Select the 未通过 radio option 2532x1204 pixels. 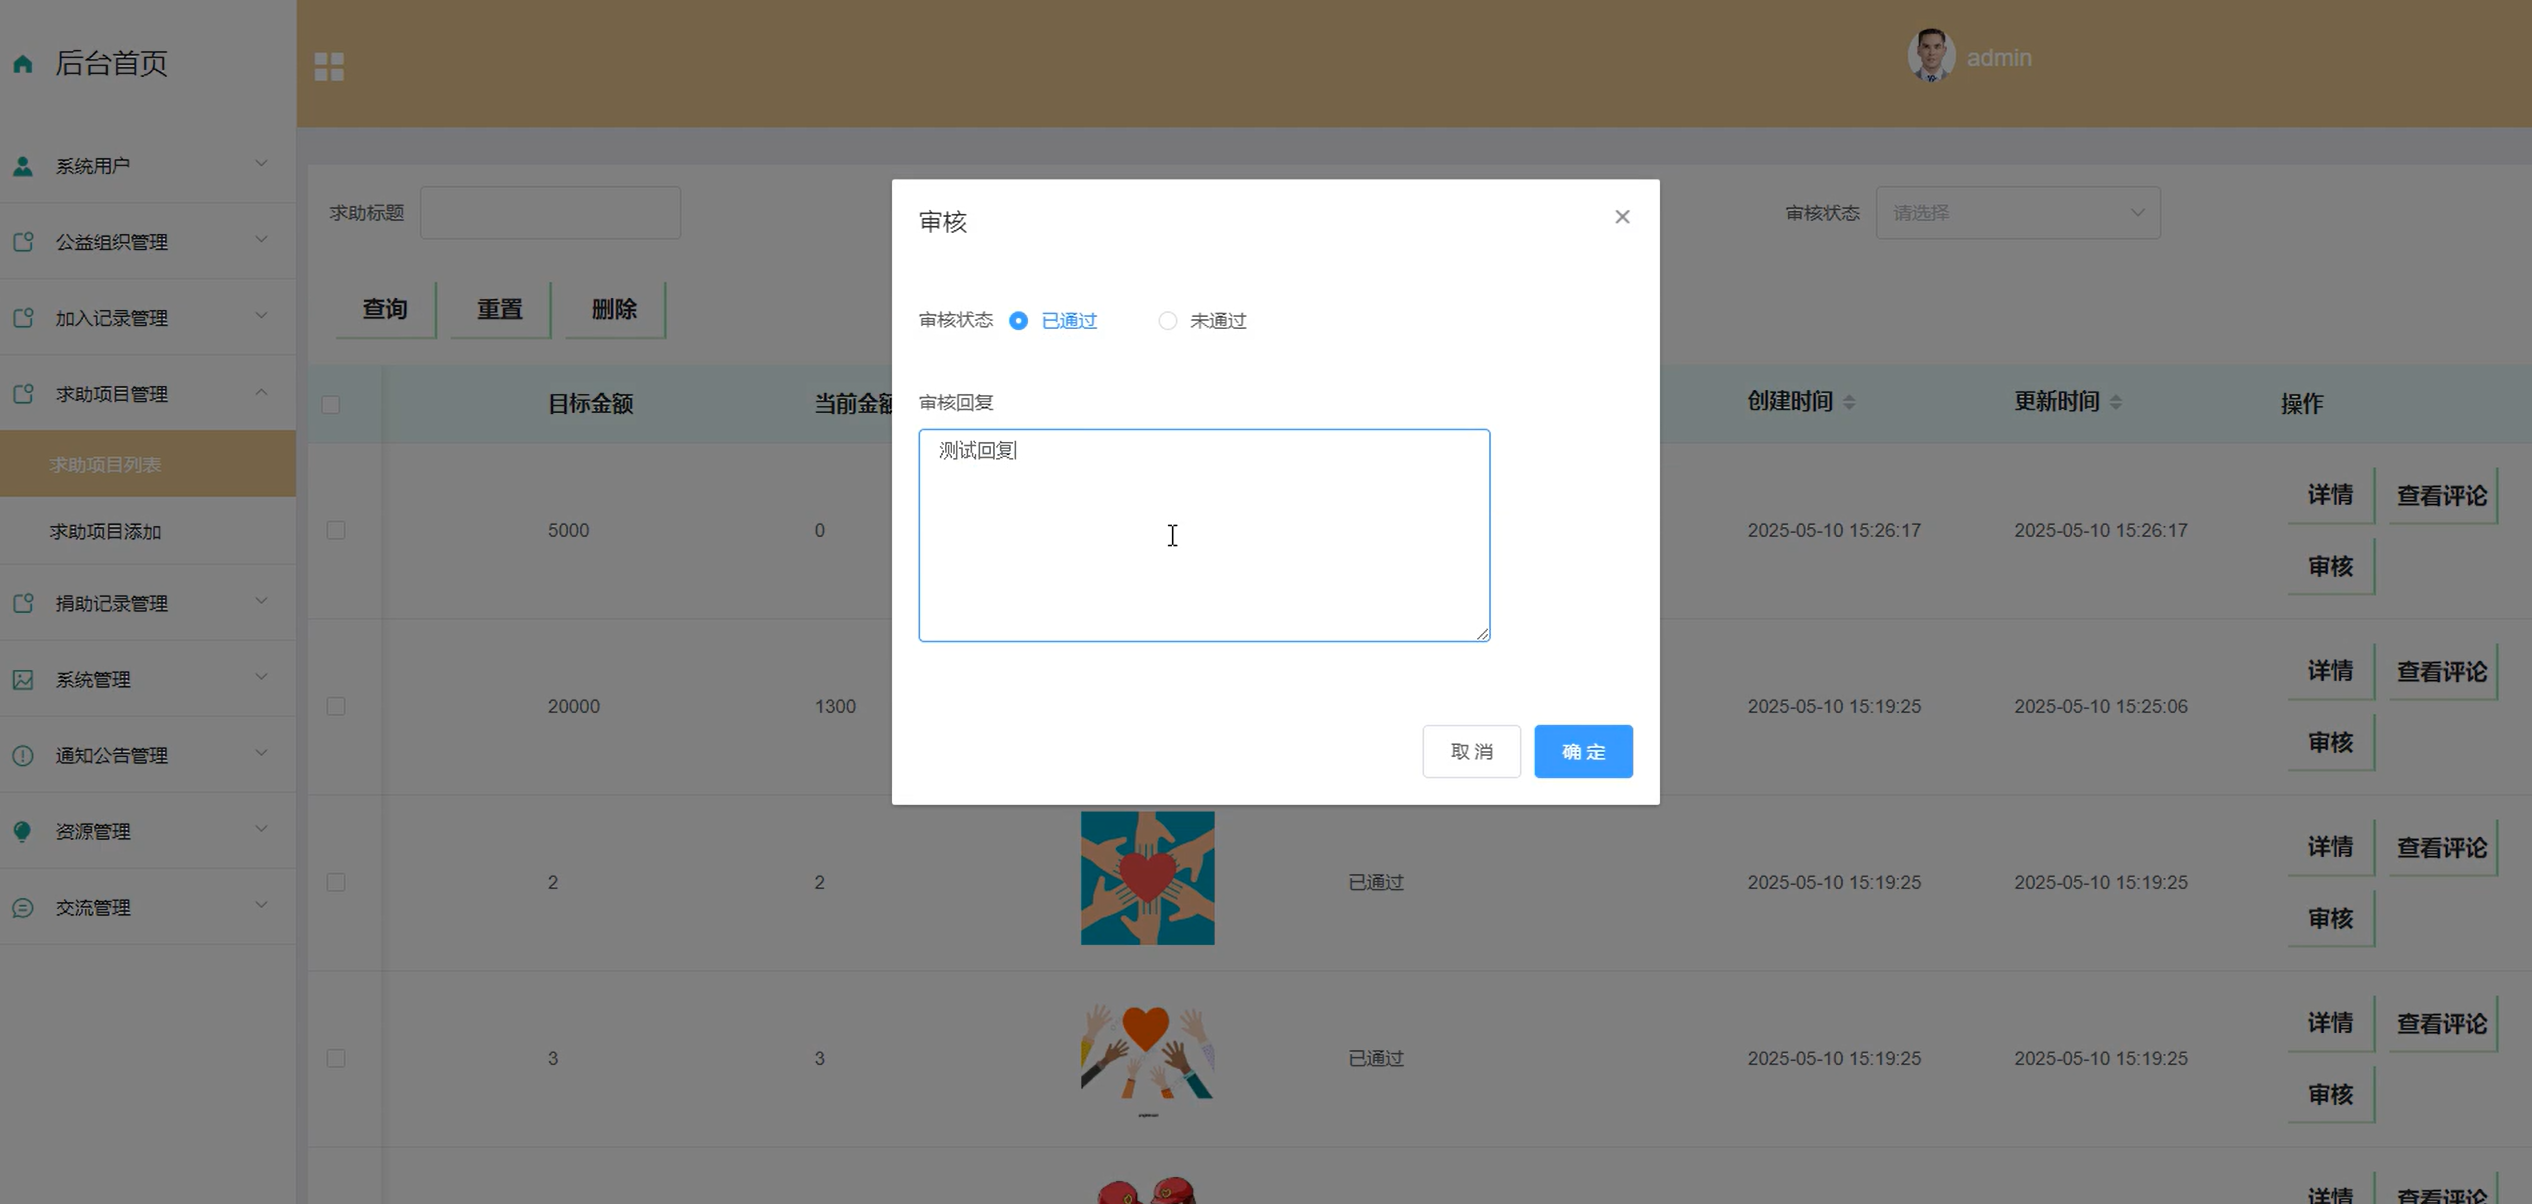pos(1167,321)
